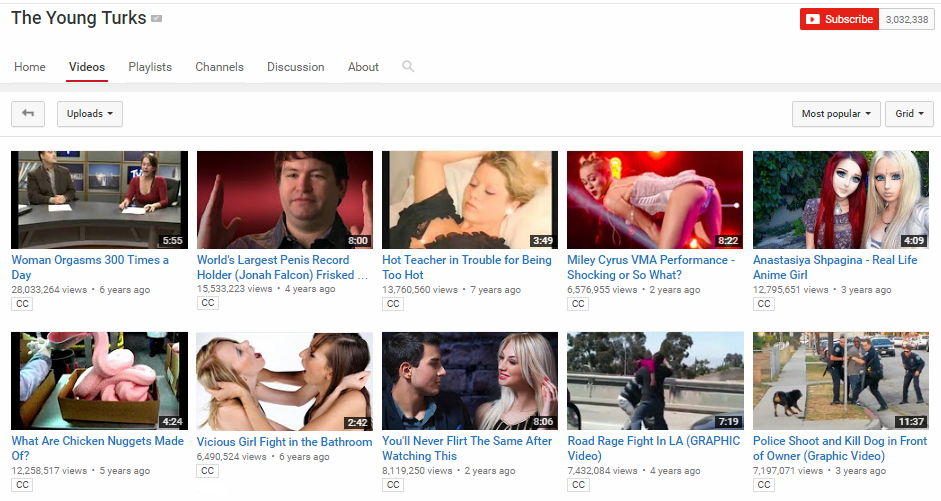Click the Miley Cyrus VMA Performance thumbnail
The width and height of the screenshot is (941, 501).
pos(655,200)
